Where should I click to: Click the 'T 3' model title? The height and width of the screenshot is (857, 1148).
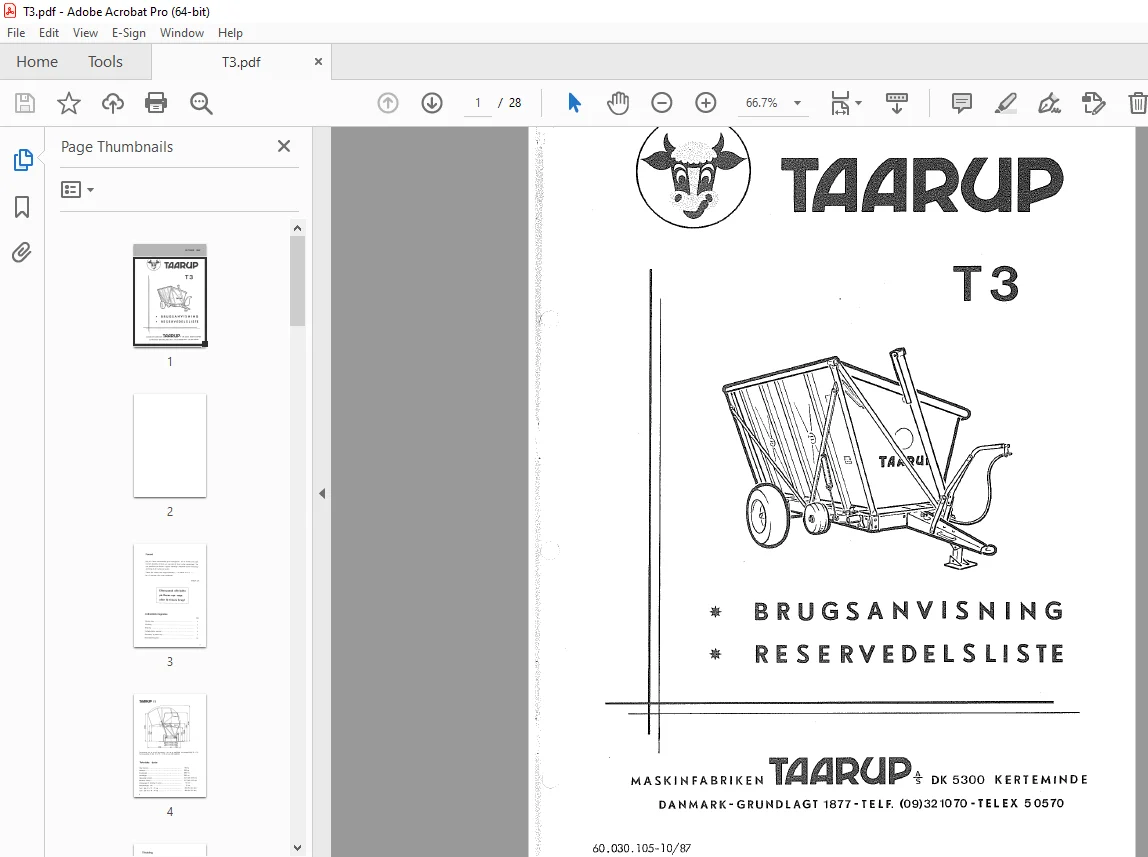[x=985, y=284]
